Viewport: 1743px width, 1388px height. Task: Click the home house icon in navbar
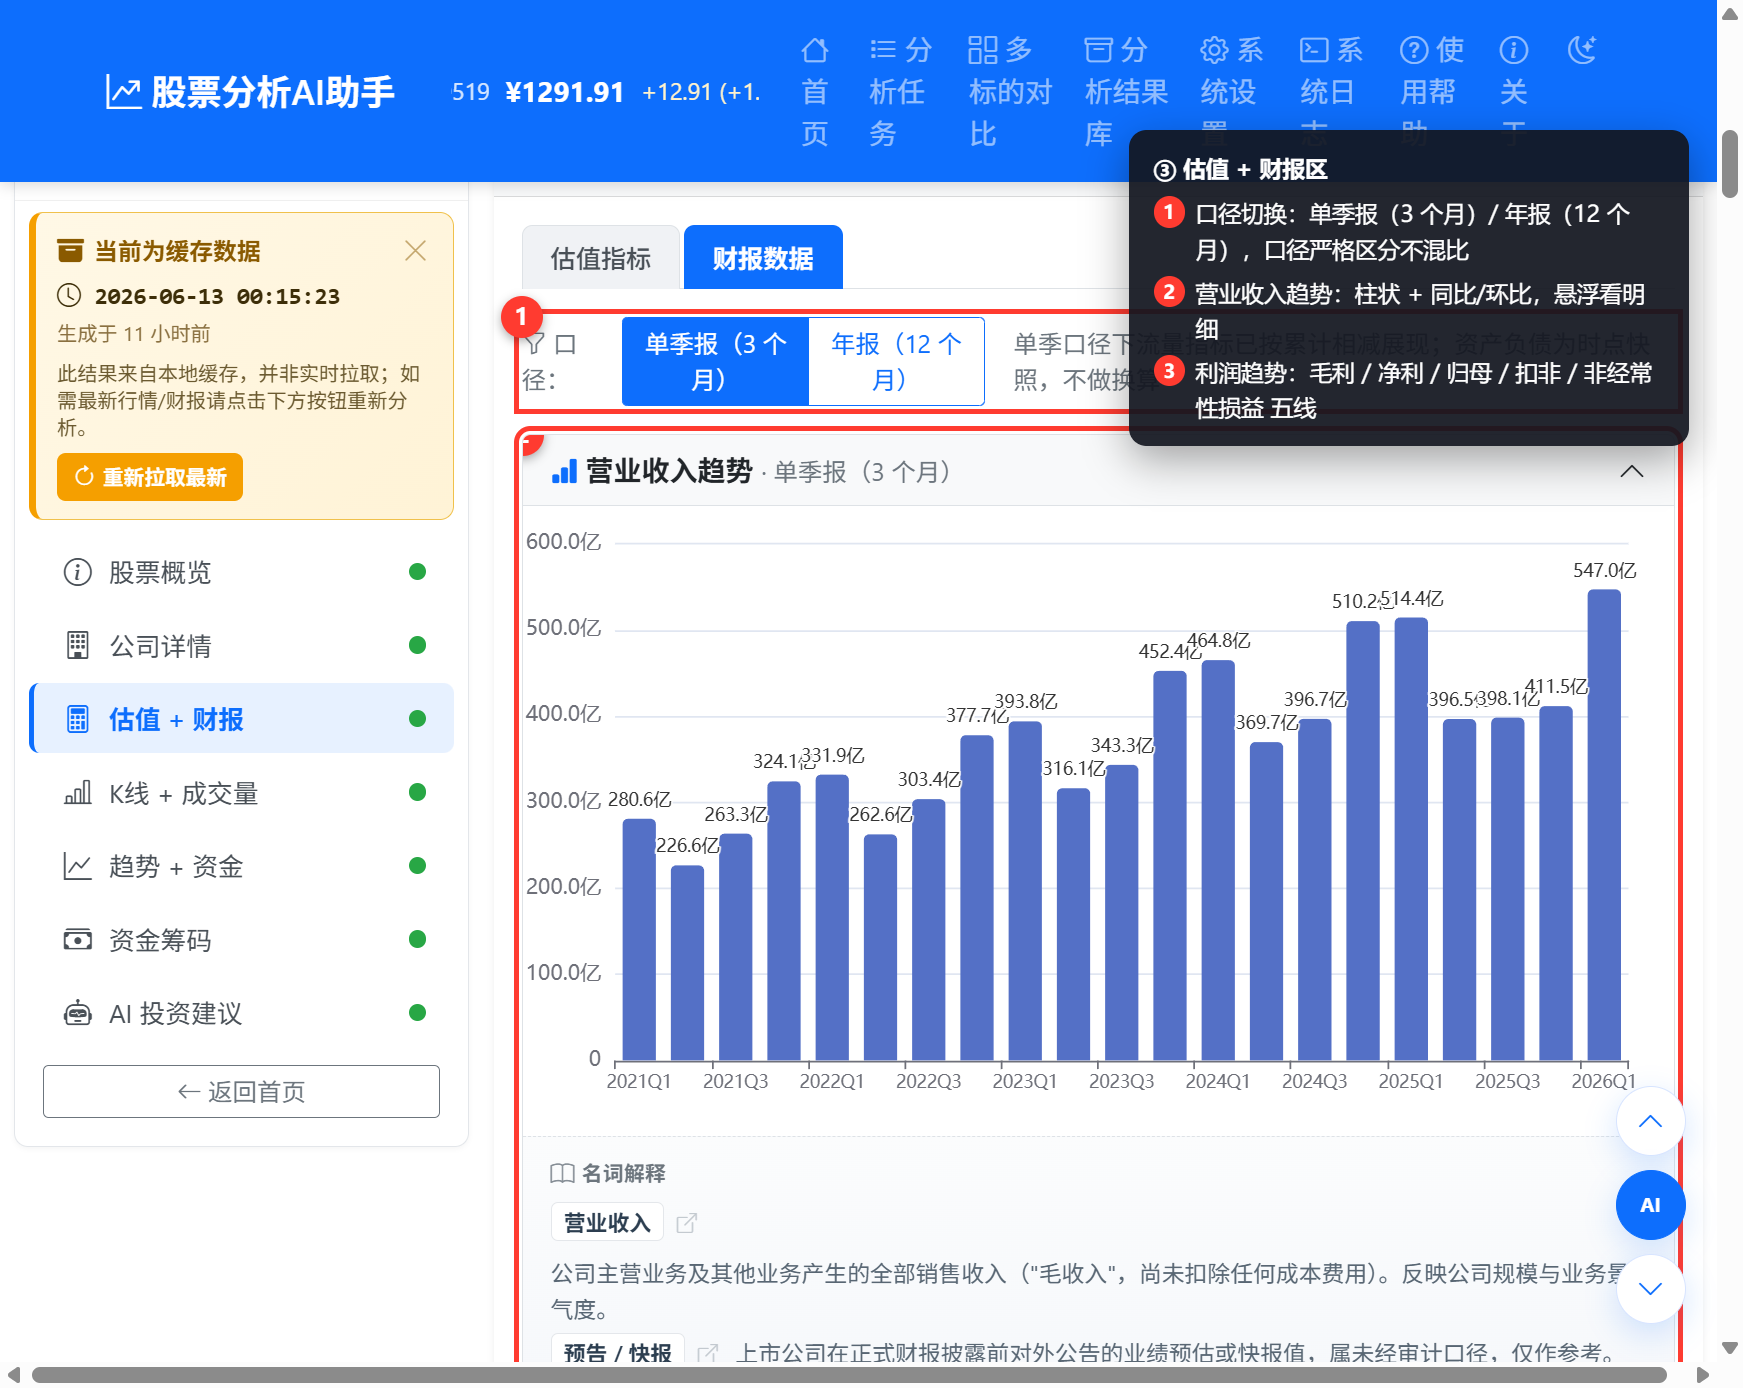pos(815,50)
